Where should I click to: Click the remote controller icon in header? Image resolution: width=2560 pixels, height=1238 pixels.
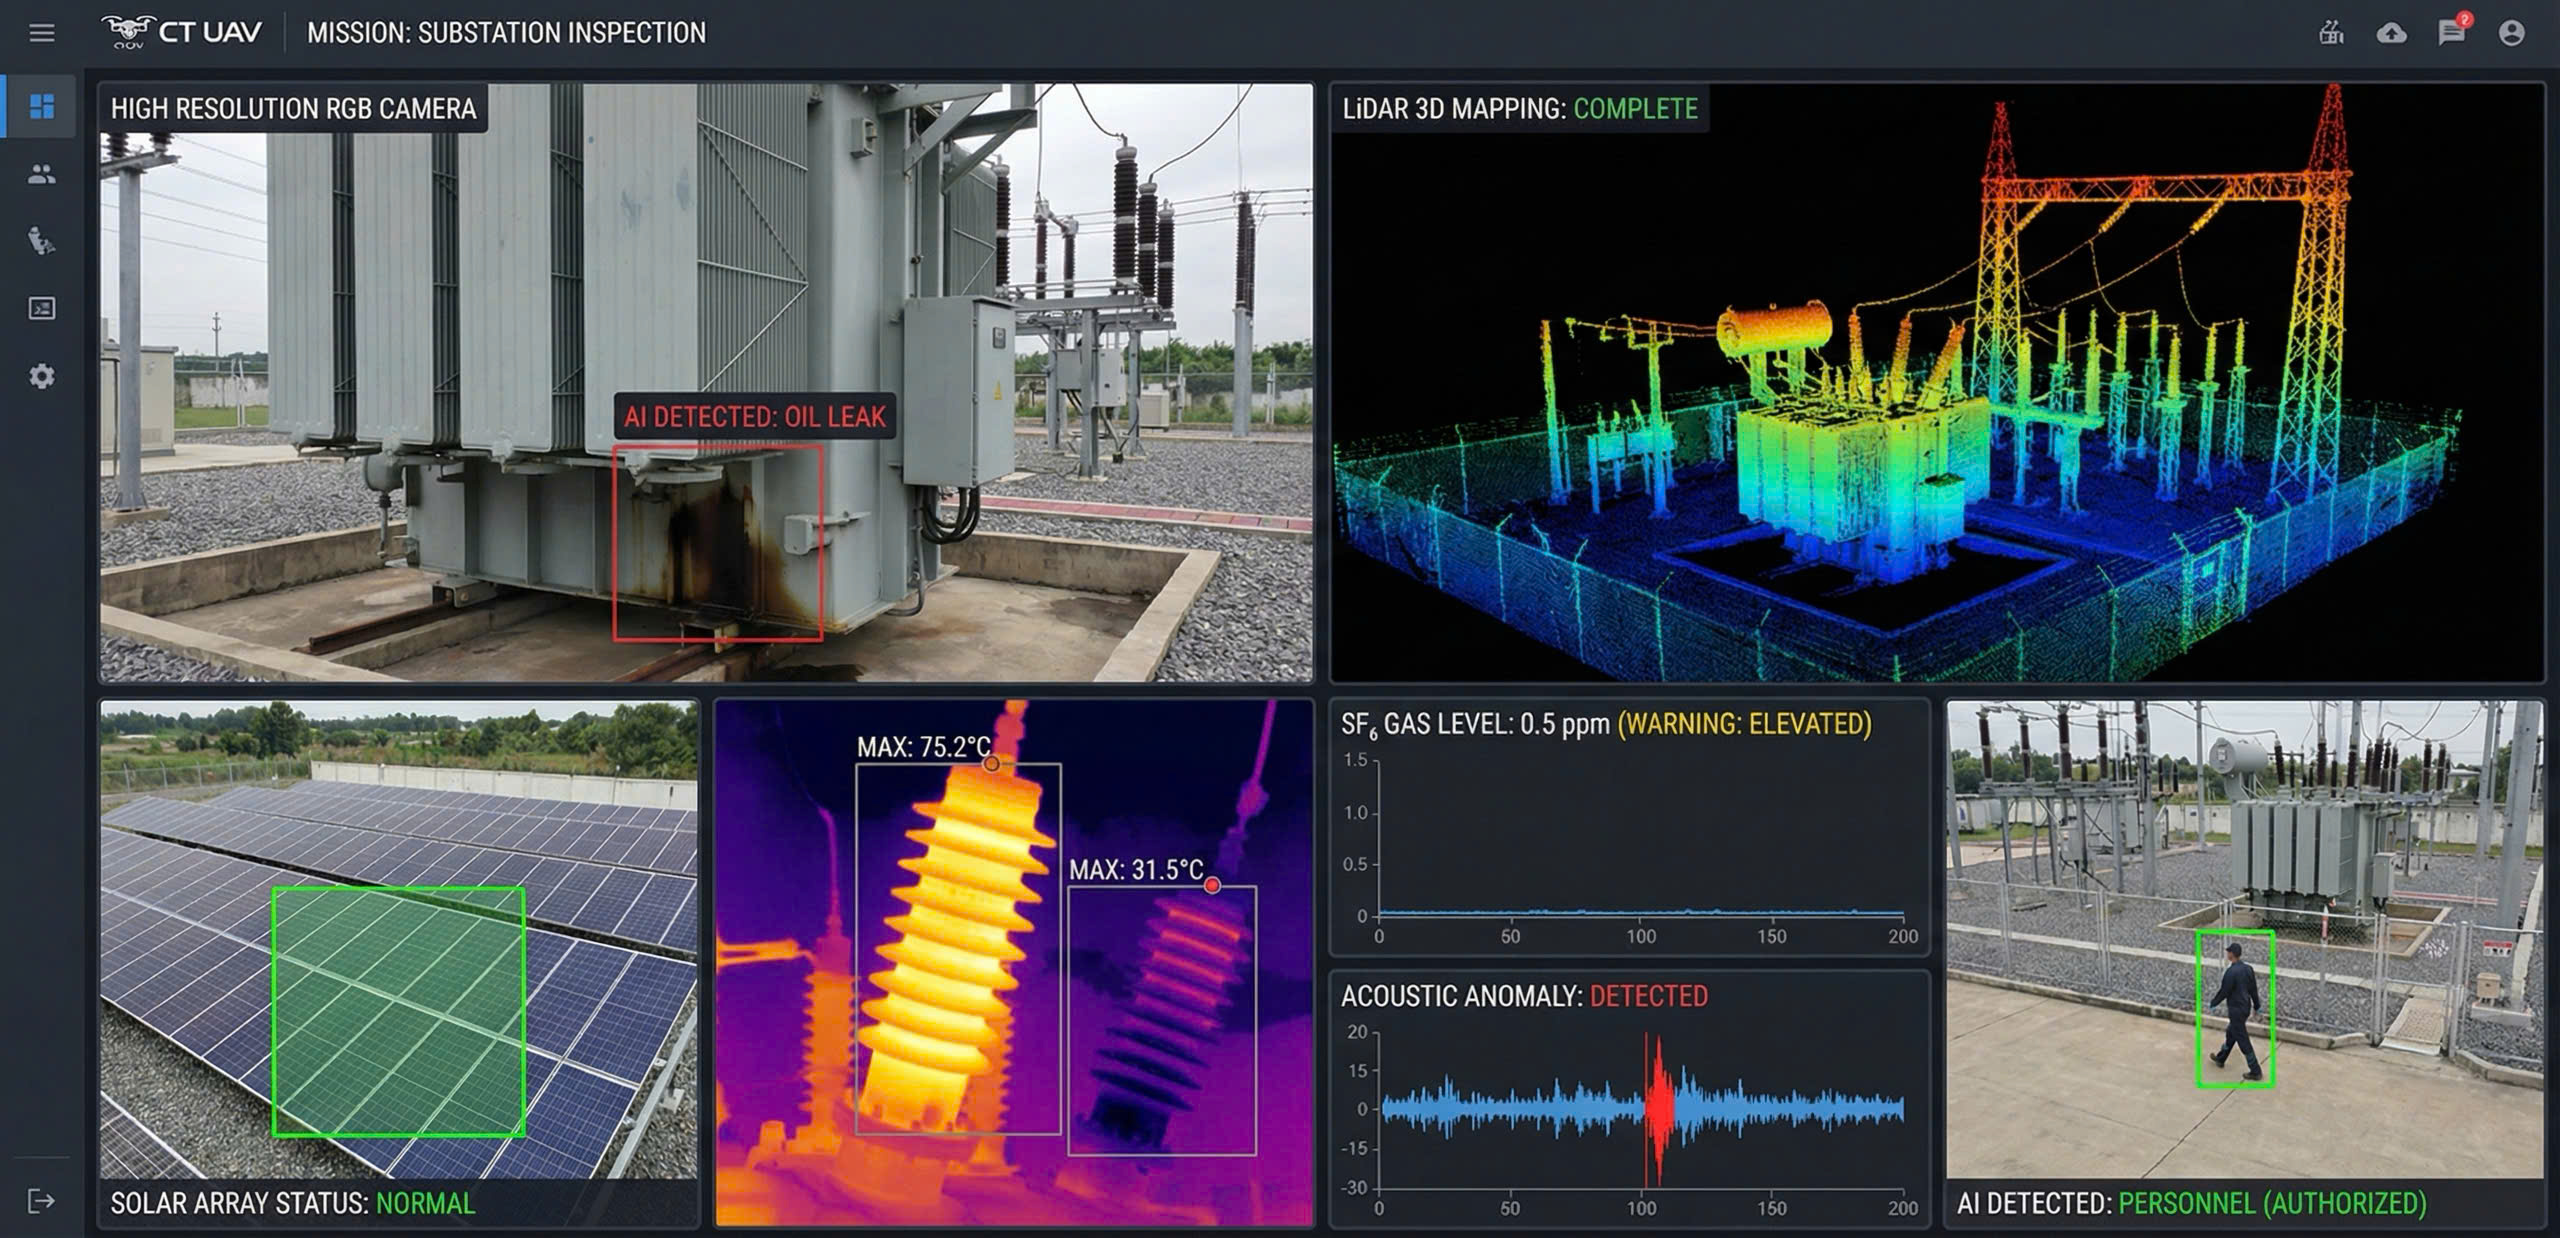(2331, 33)
